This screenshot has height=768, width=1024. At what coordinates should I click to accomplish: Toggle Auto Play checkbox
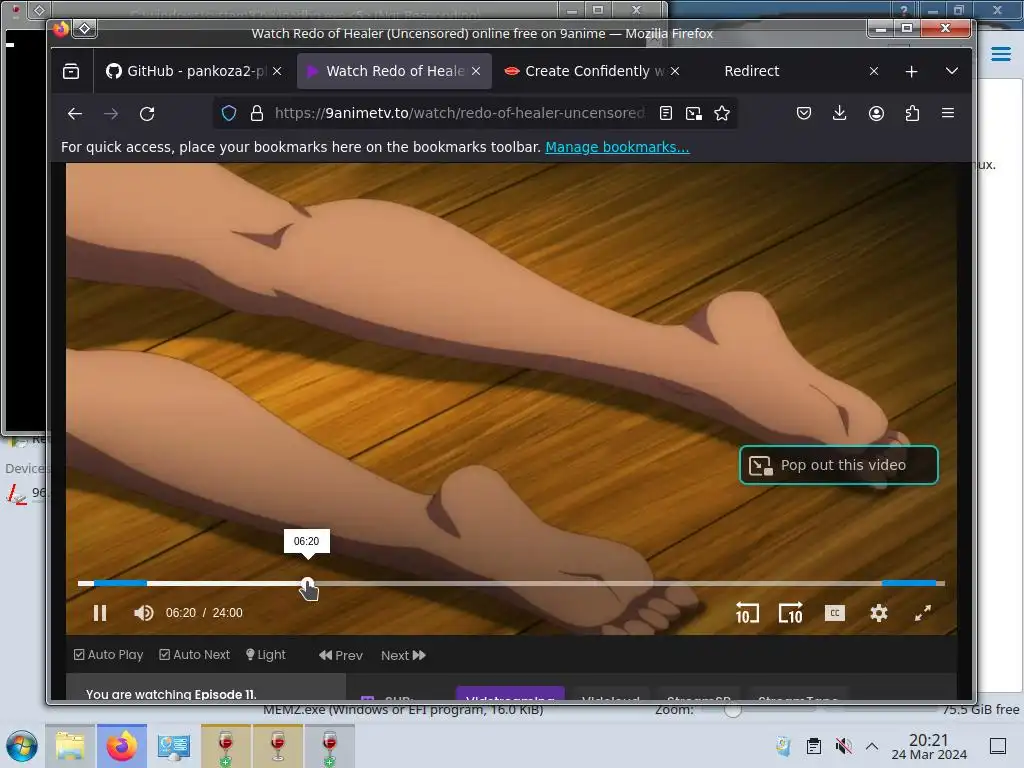[x=108, y=654]
